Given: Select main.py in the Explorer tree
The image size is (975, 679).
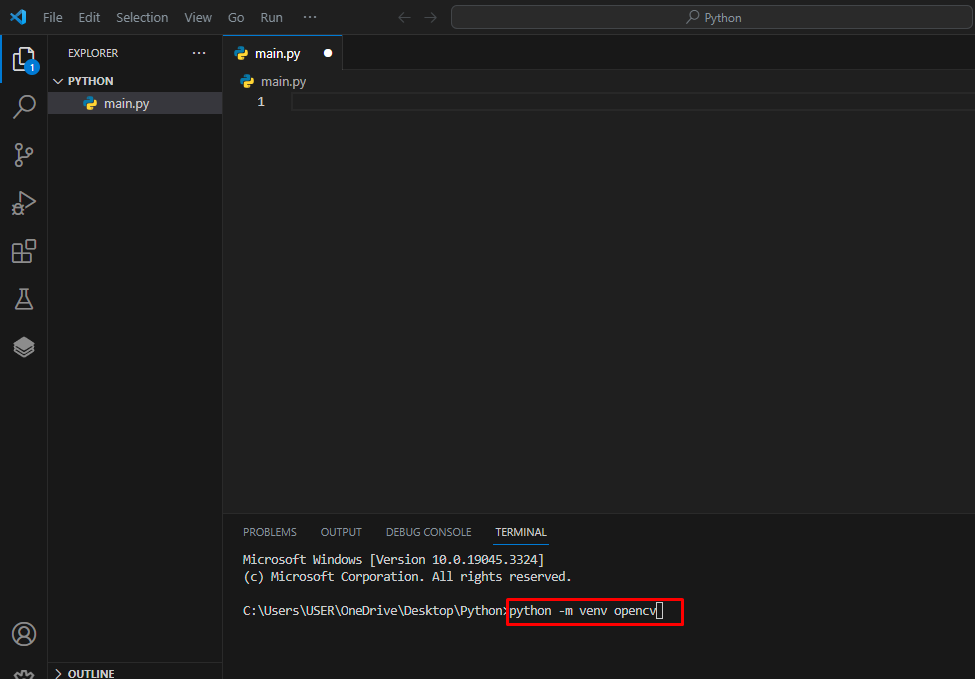Looking at the screenshot, I should (x=135, y=103).
